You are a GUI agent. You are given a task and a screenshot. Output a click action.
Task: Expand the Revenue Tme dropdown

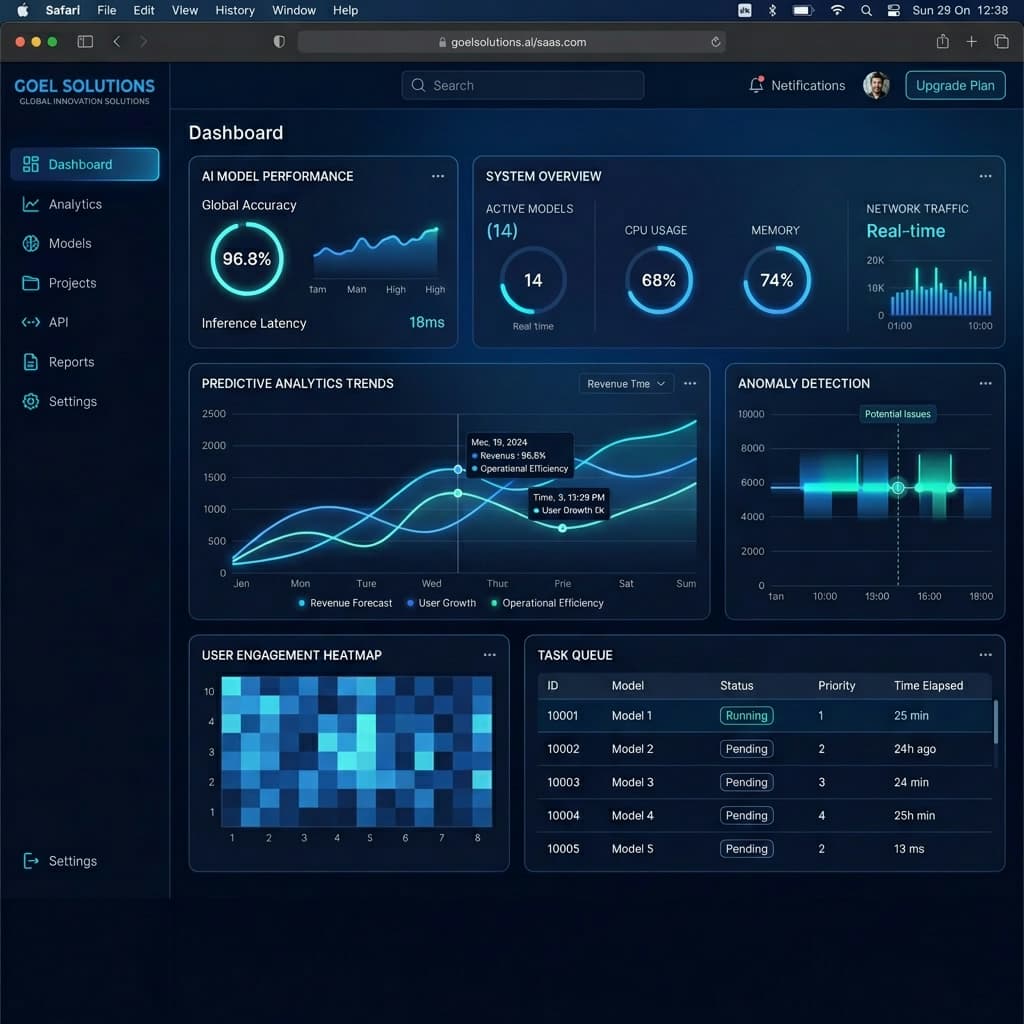coord(626,383)
